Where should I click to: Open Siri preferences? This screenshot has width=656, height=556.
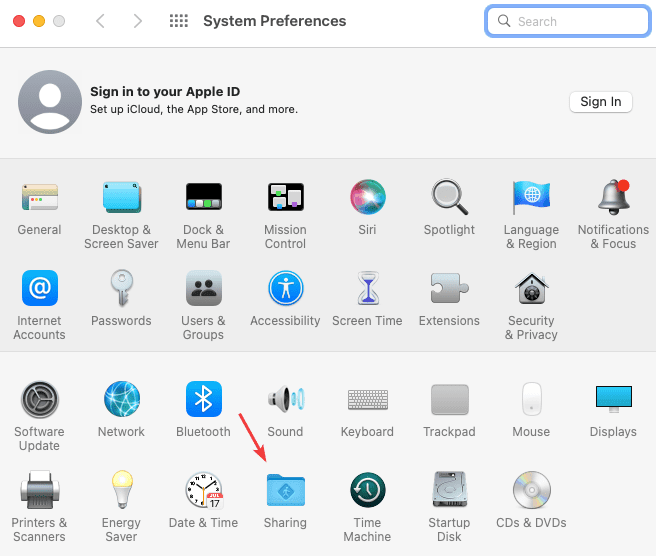click(367, 198)
